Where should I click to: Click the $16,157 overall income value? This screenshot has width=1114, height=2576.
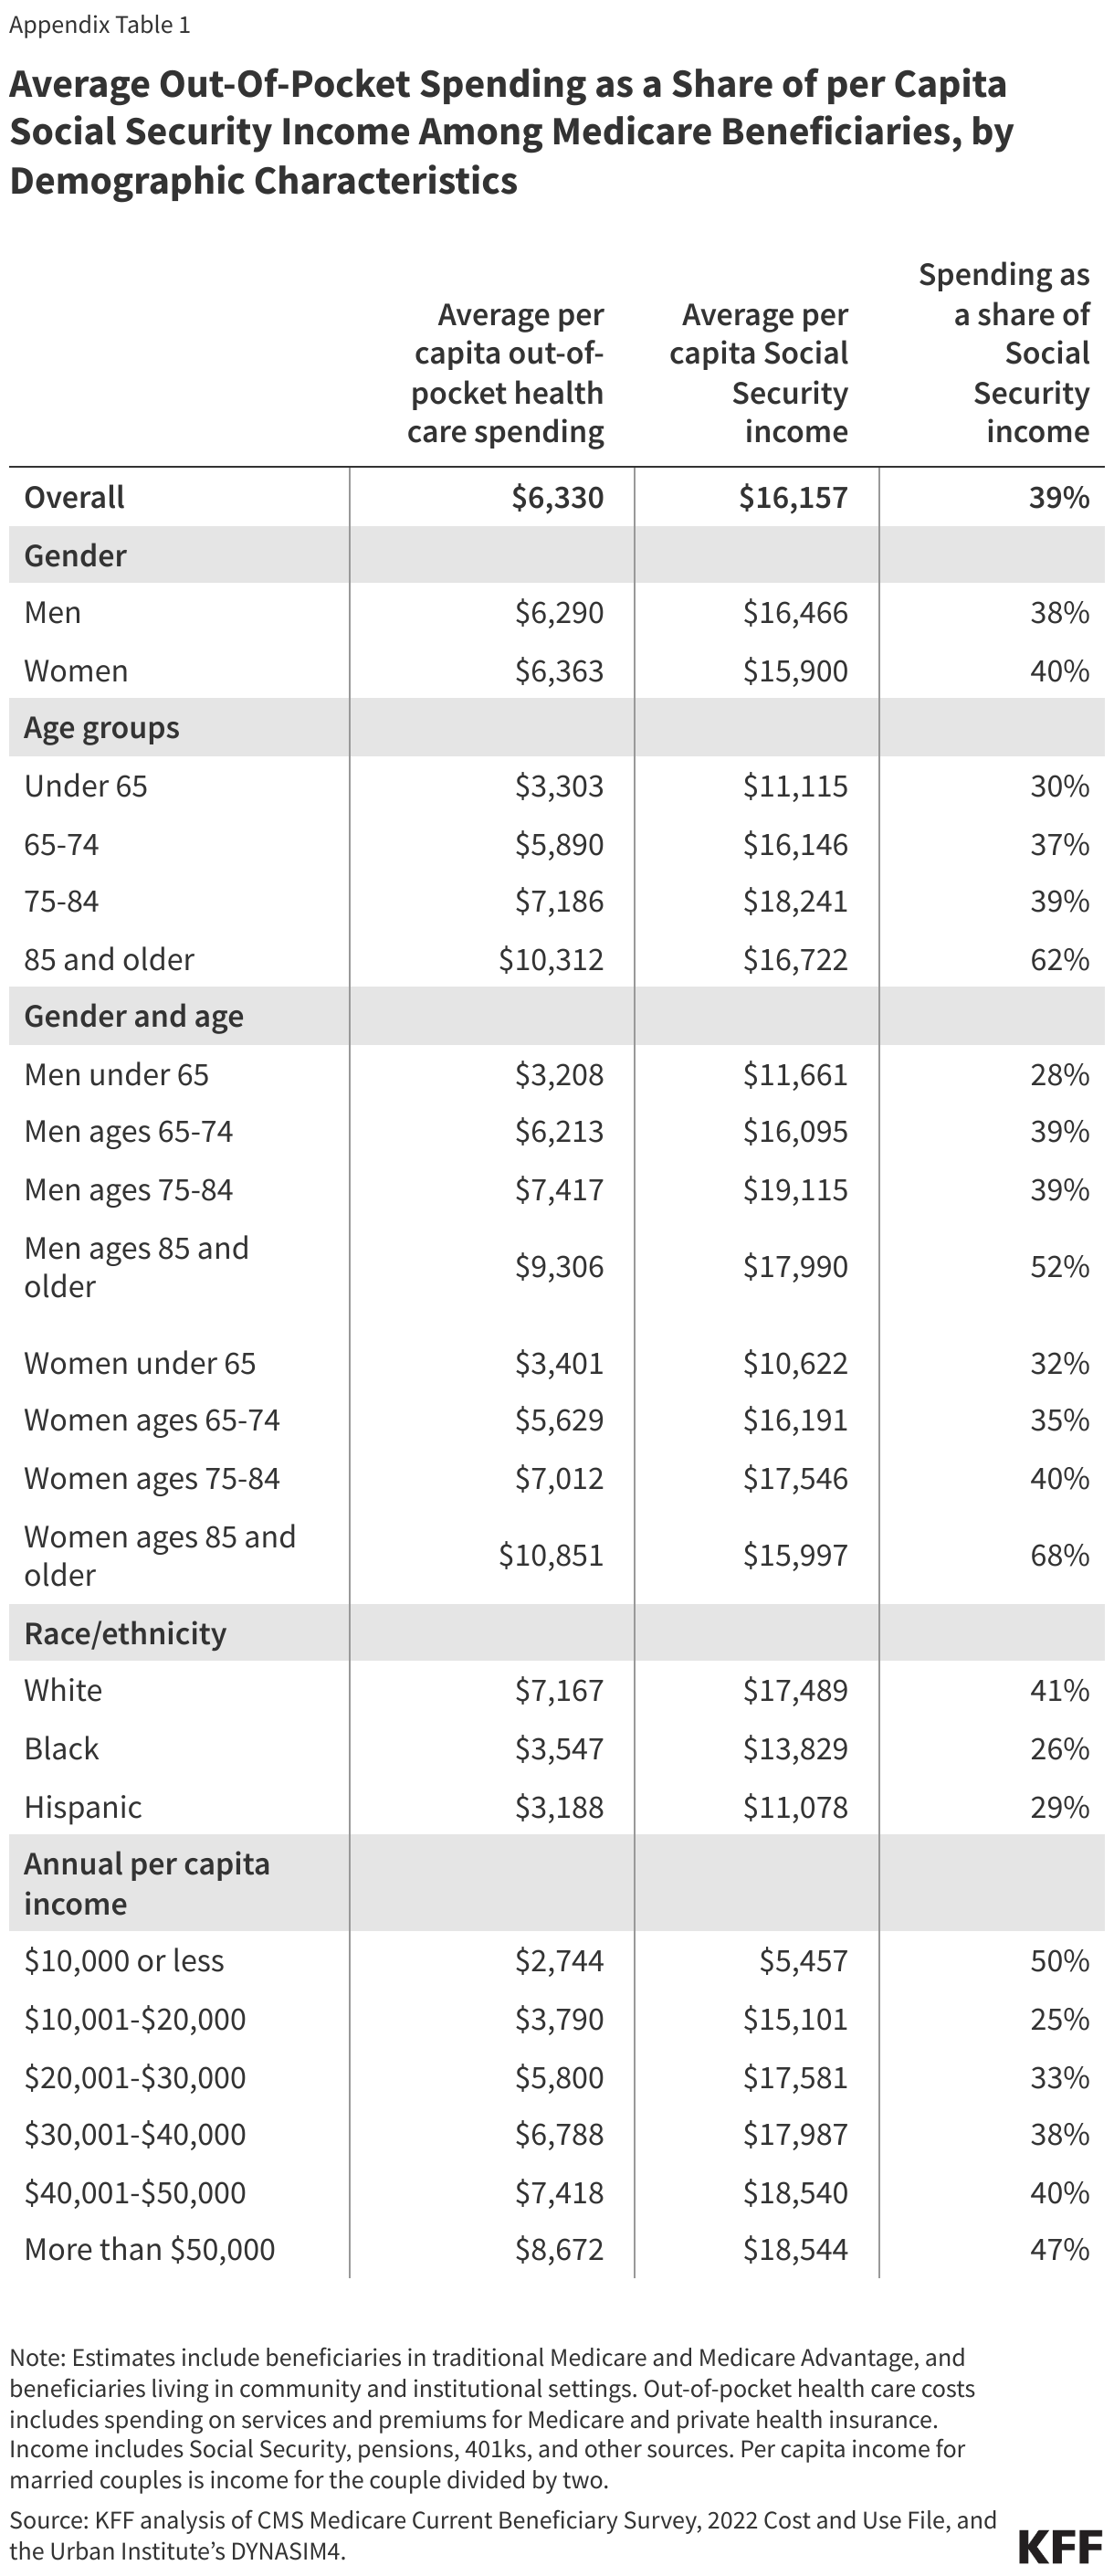click(x=793, y=497)
